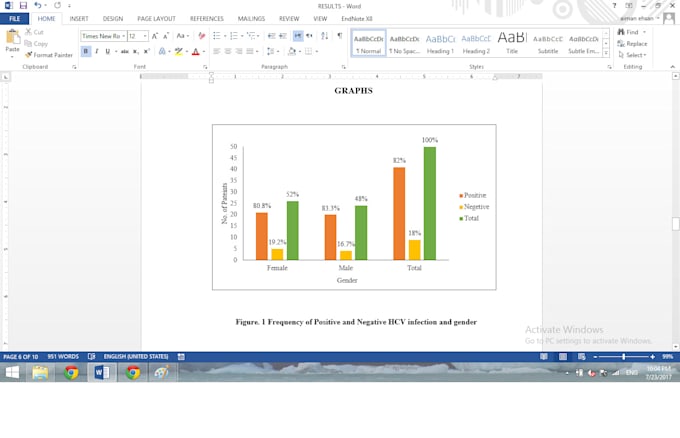Image resolution: width=680 pixels, height=438 pixels.
Task: Click the Clear All Formatting icon
Action: [x=199, y=36]
